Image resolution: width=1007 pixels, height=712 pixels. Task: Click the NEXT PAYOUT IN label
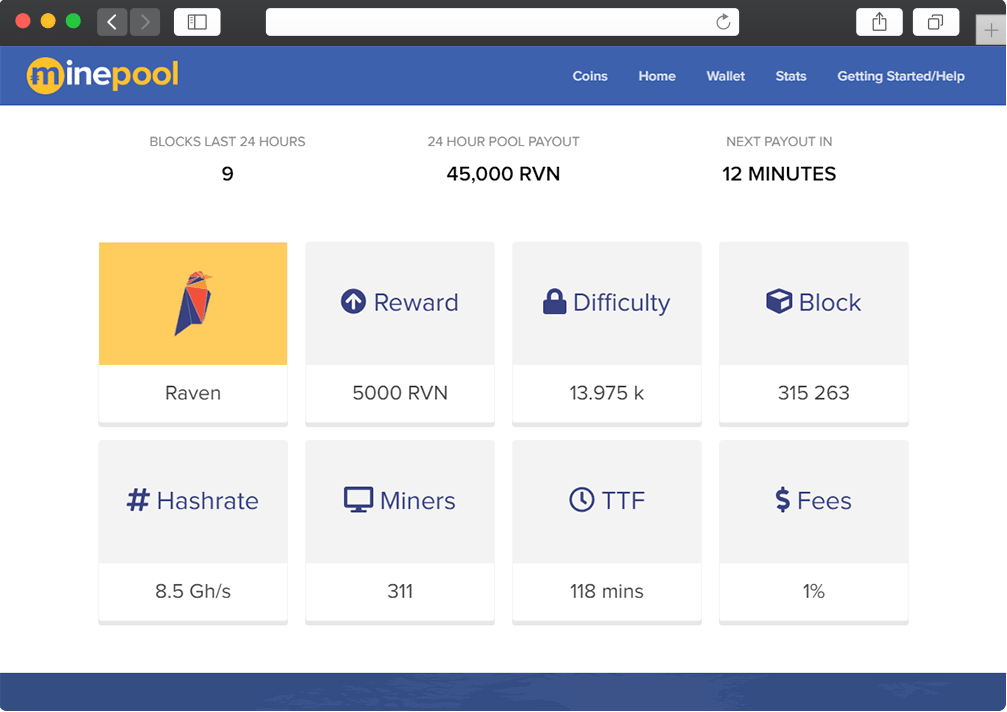pyautogui.click(x=779, y=142)
